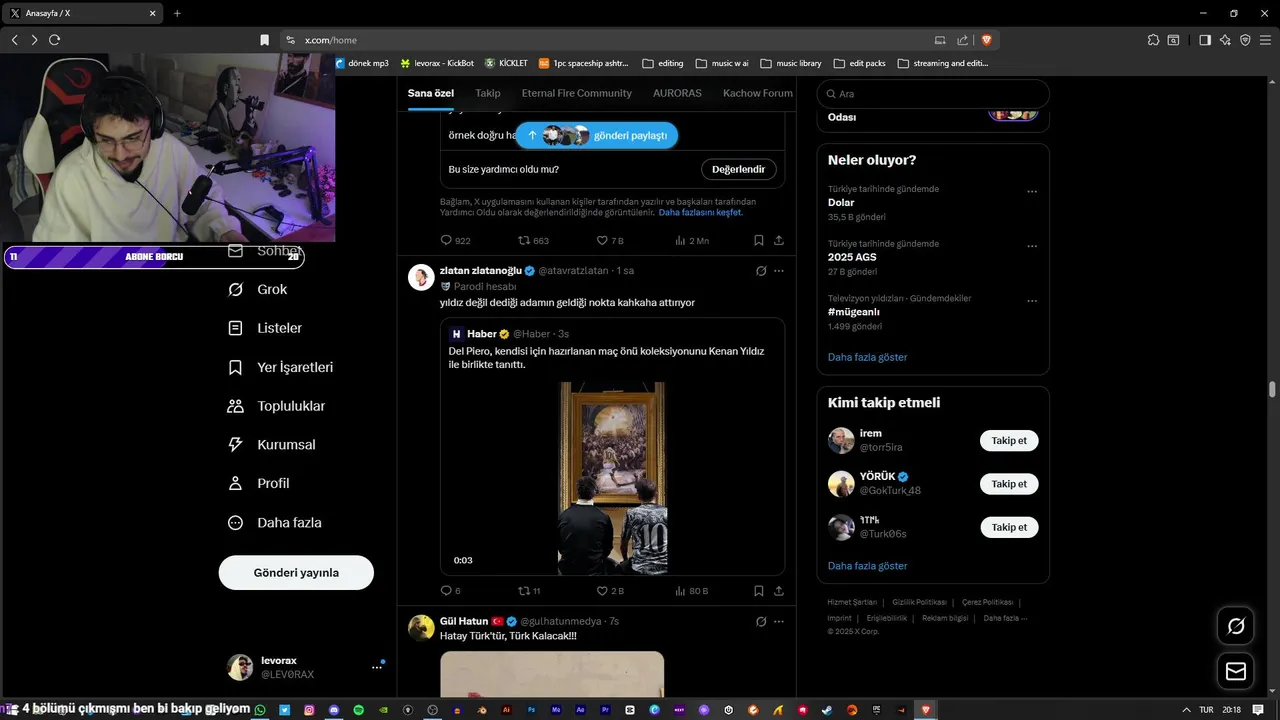Follow YÖRÜK with Takip et
This screenshot has width=1280, height=720.
[1009, 484]
